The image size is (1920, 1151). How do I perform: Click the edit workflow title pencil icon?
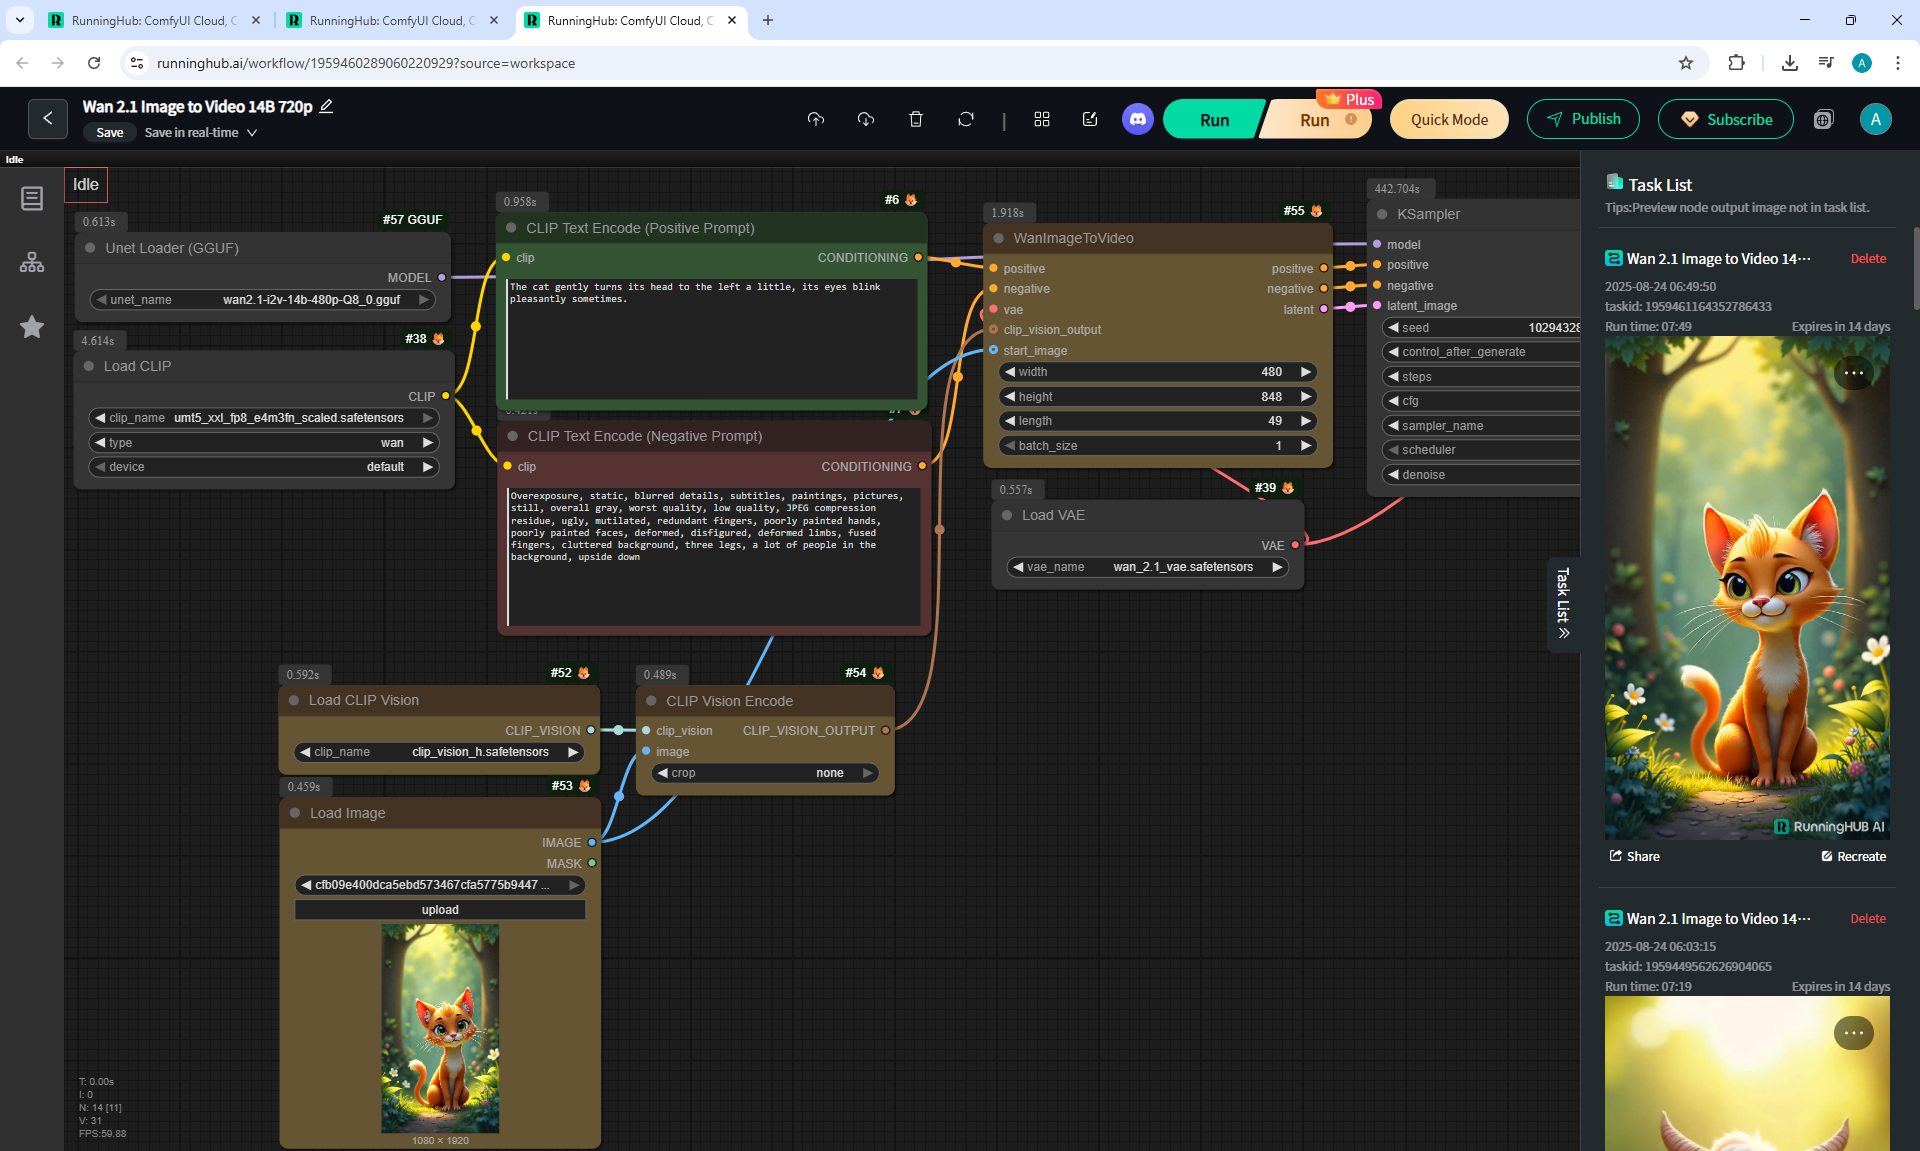tap(326, 106)
